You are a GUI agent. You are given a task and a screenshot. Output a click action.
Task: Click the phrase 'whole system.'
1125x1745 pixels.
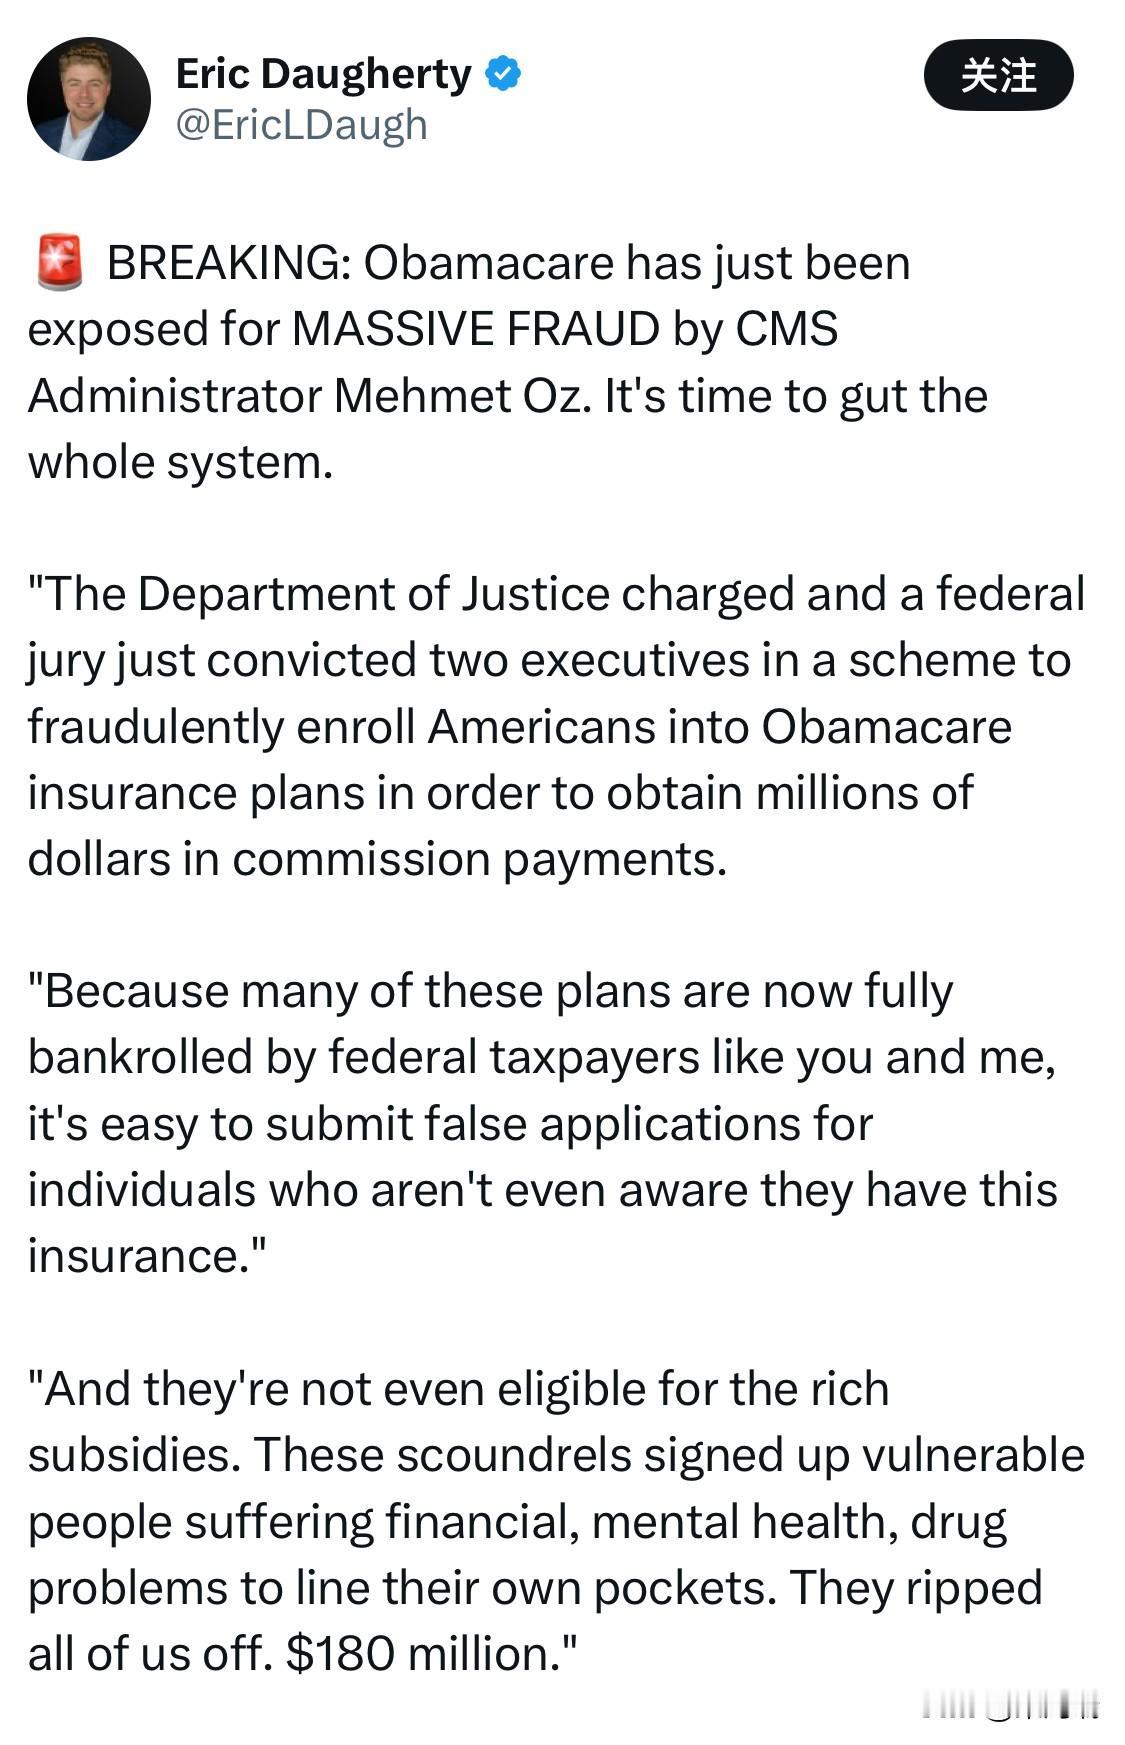[180, 462]
